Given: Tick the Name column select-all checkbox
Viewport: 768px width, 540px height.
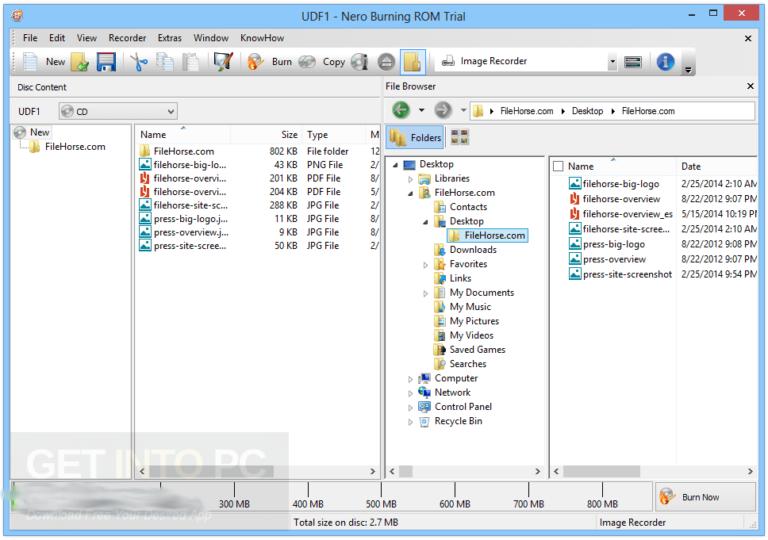Looking at the screenshot, I should [x=558, y=167].
